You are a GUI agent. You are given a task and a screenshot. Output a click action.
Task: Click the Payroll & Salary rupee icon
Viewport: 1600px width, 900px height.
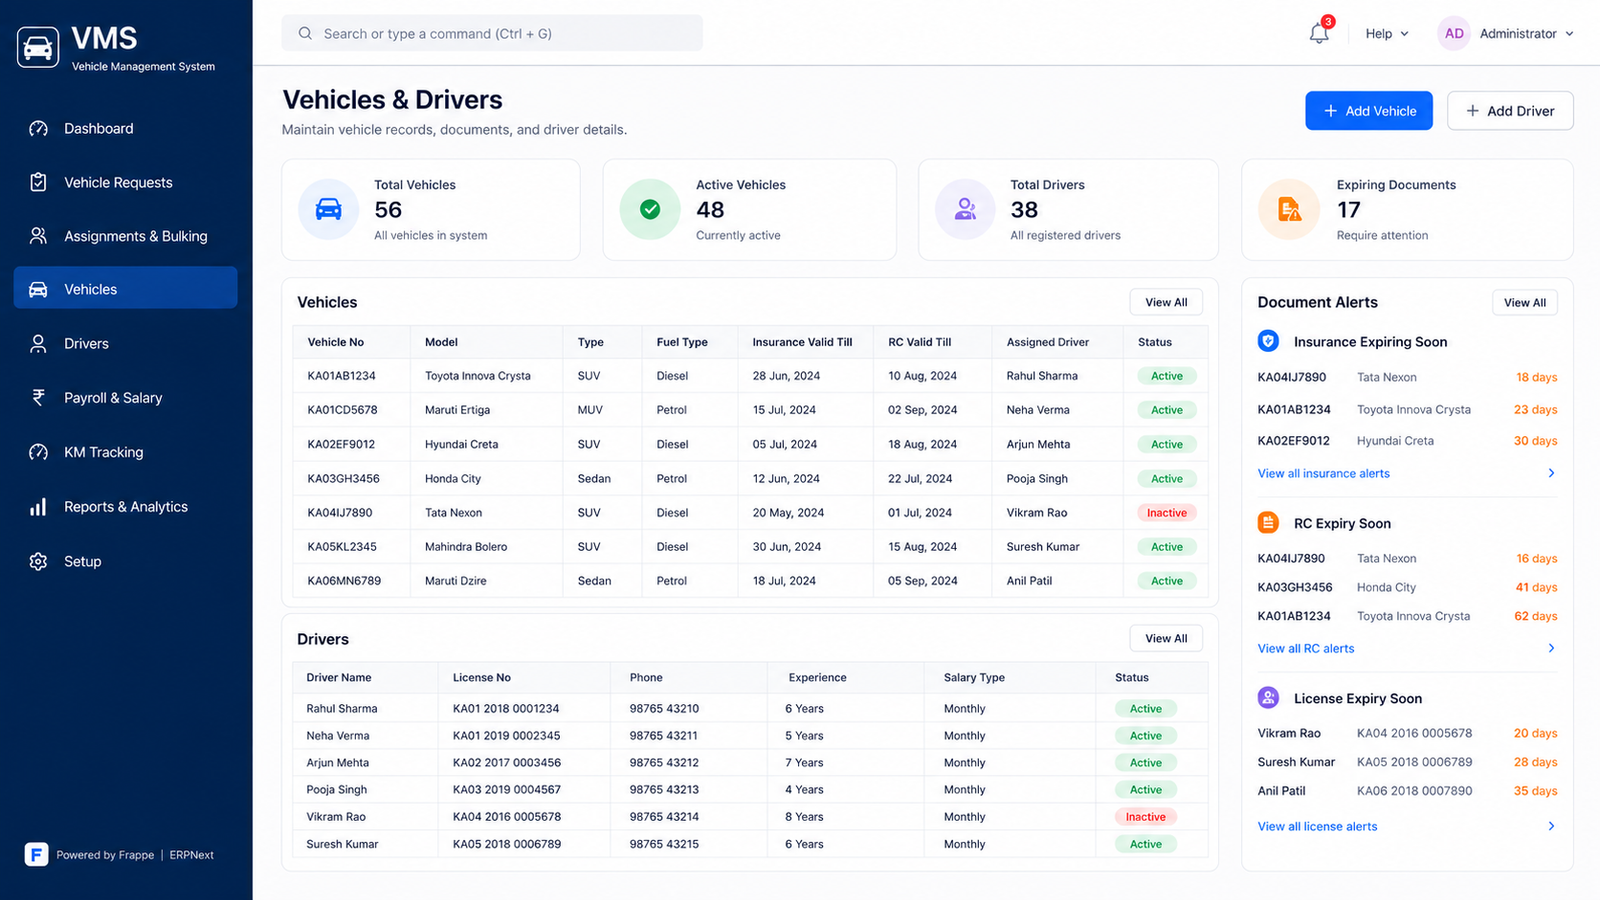[x=38, y=397]
